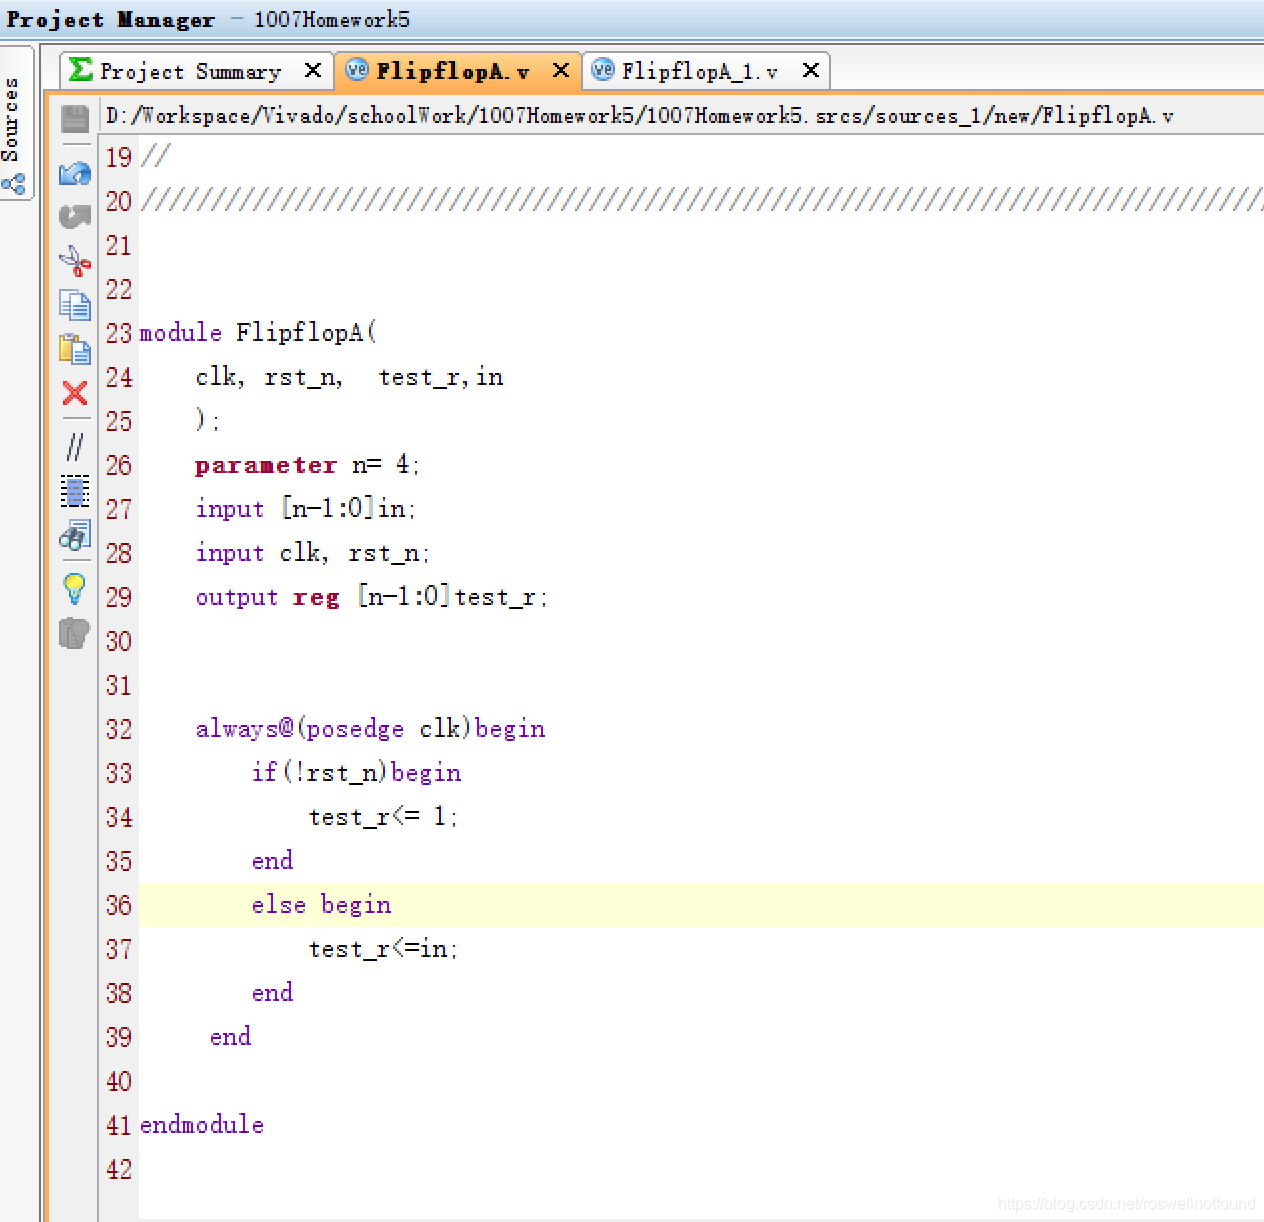Image resolution: width=1264 pixels, height=1222 pixels.
Task: Close the Project Summary tab
Action: (x=313, y=70)
